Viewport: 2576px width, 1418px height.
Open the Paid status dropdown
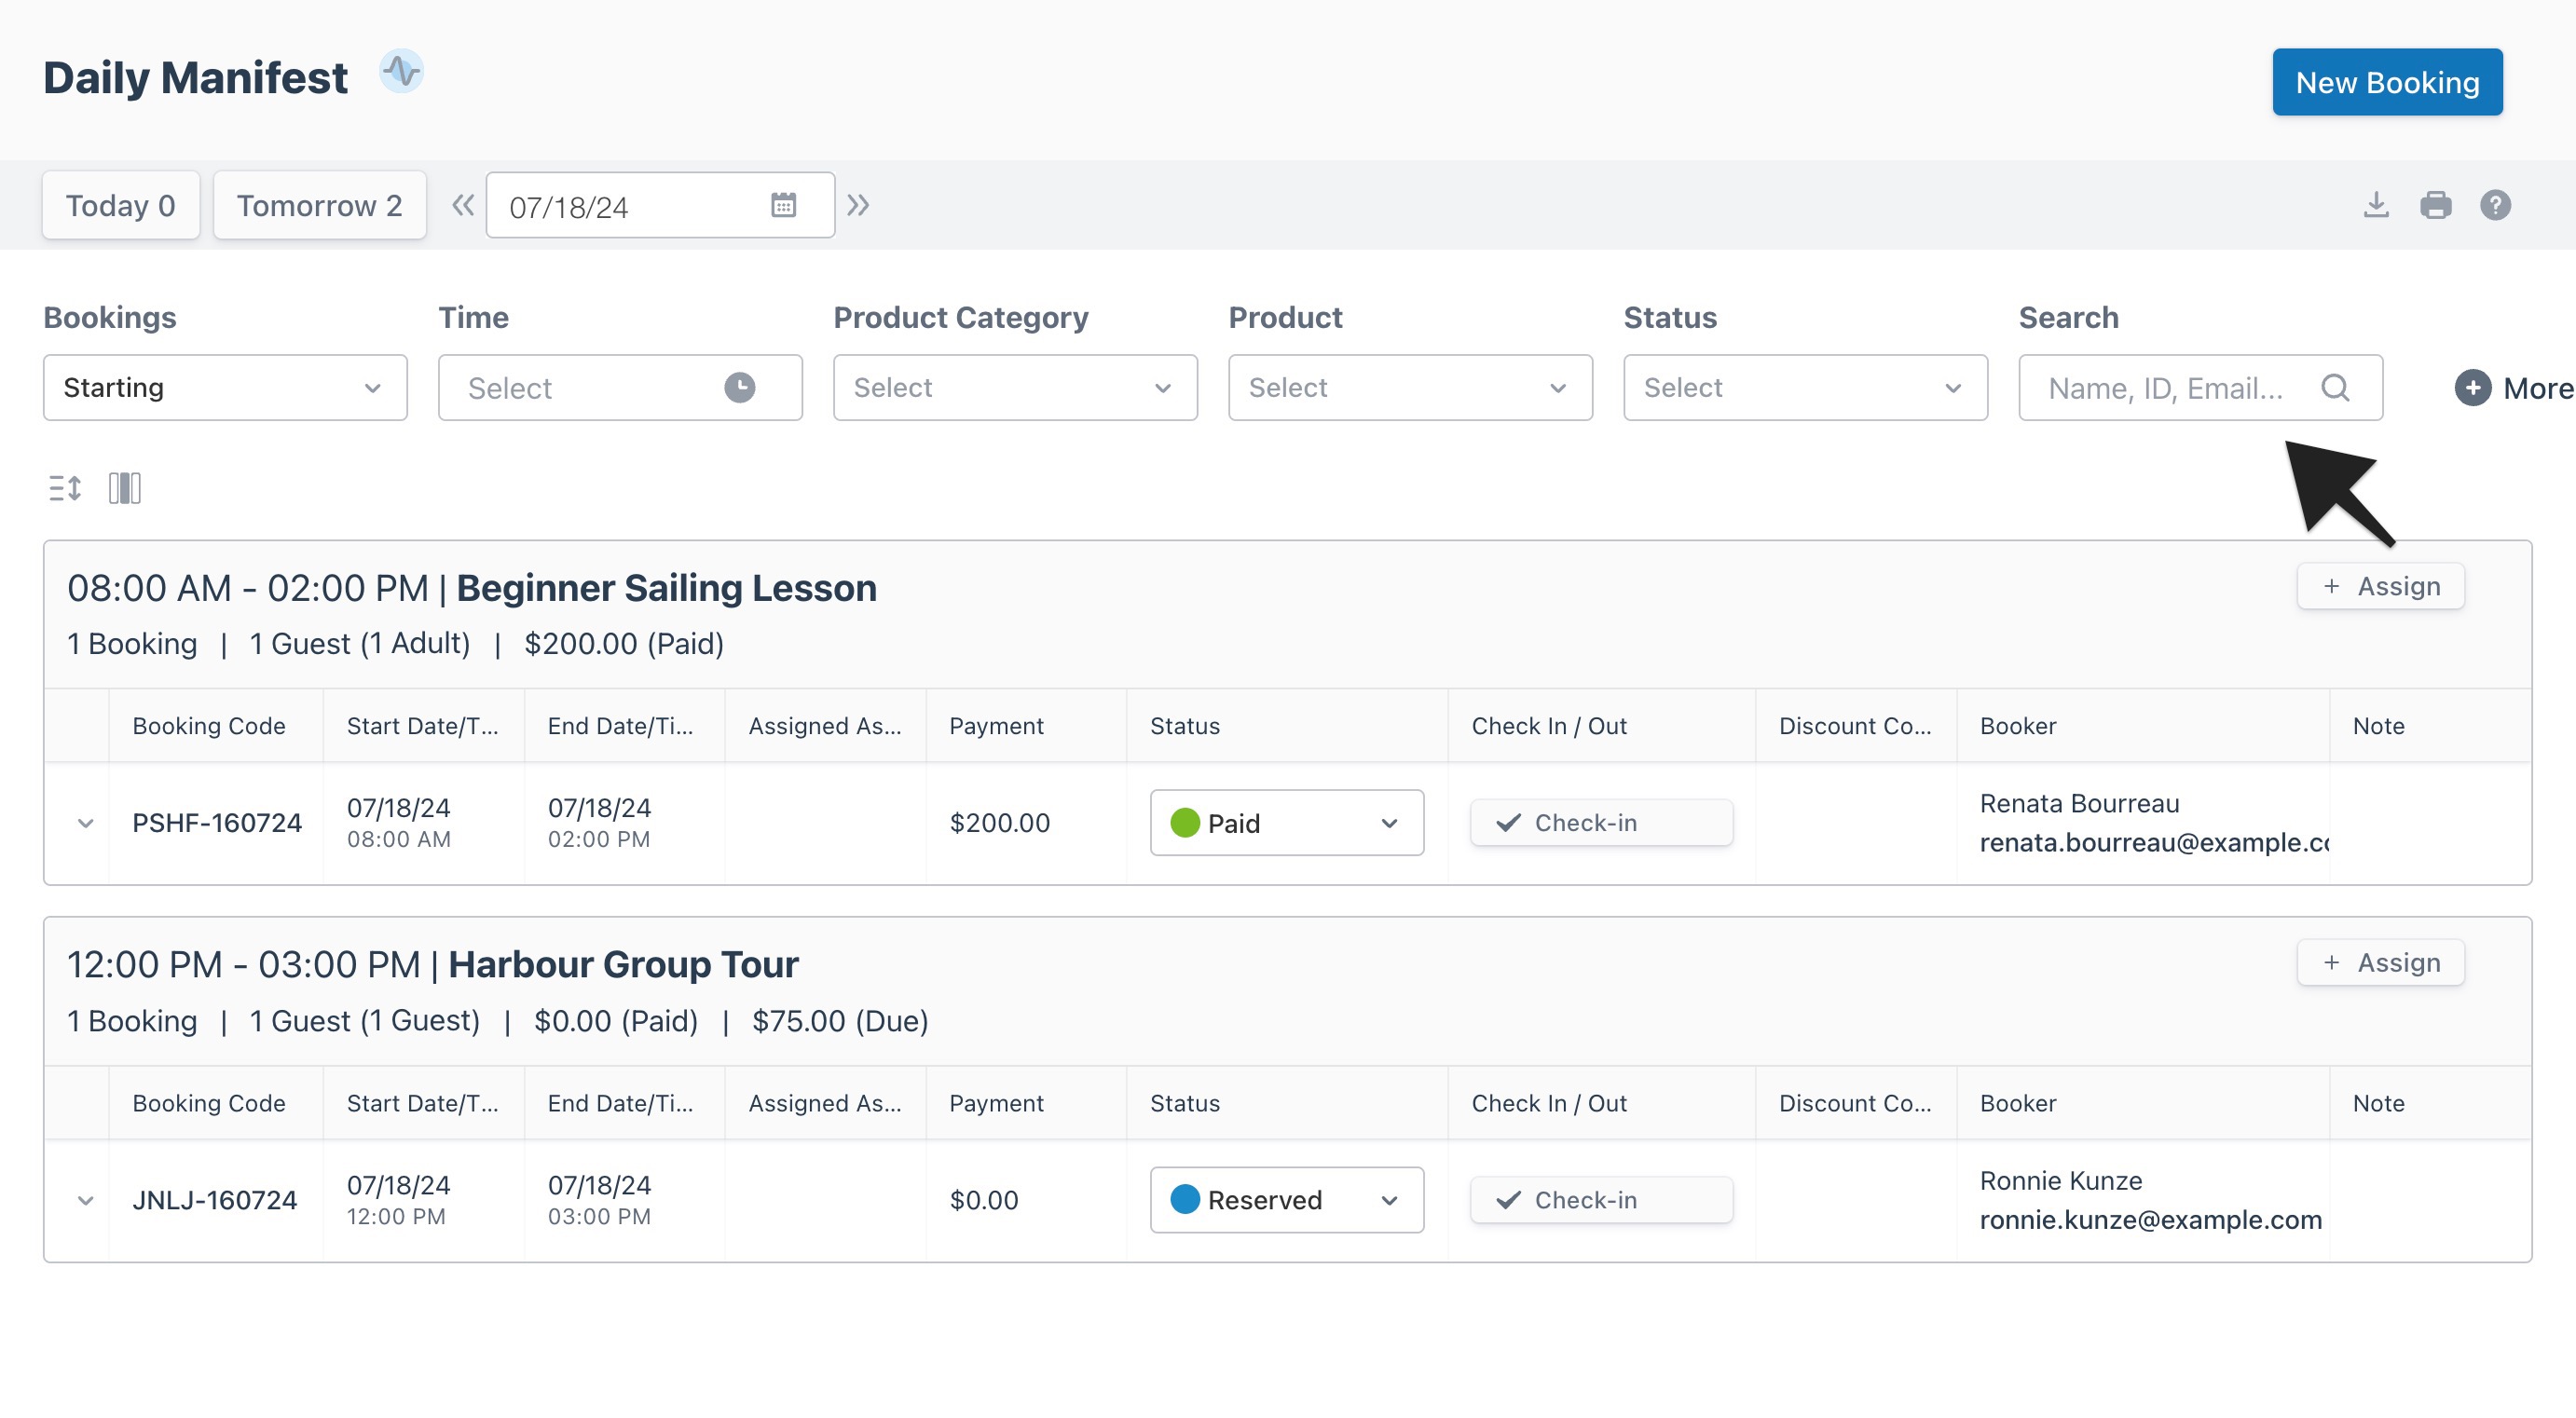(1287, 823)
